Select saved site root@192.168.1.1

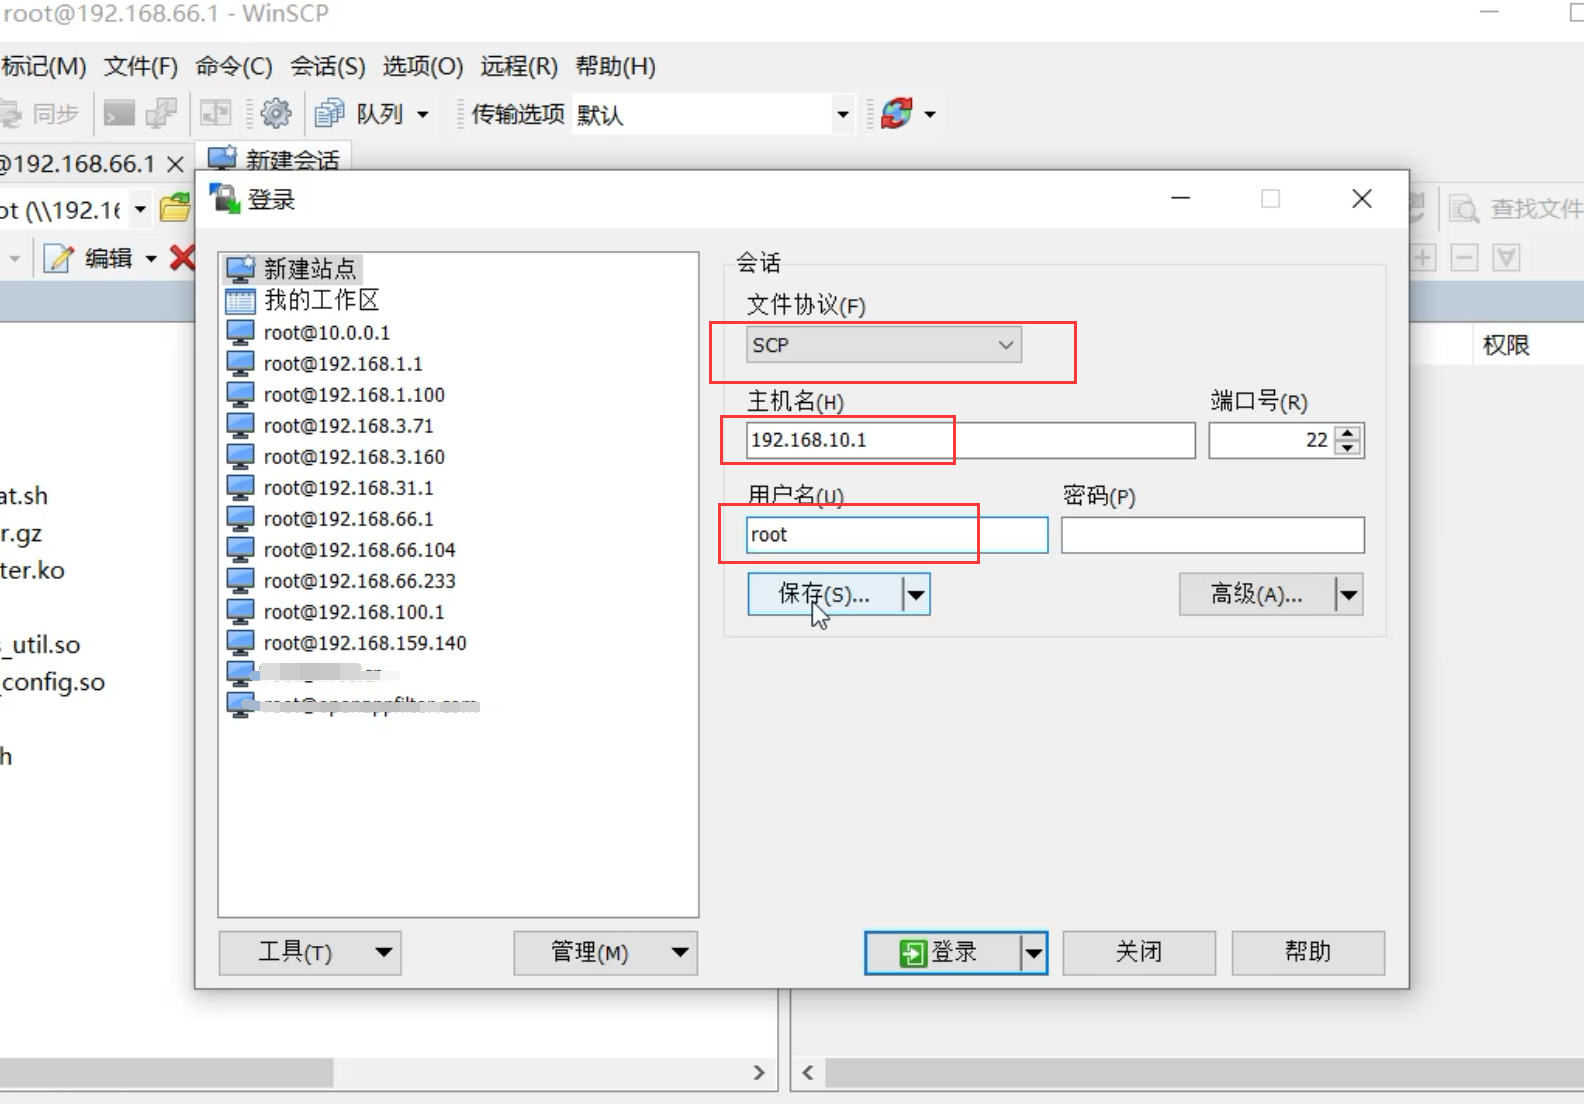(325, 363)
